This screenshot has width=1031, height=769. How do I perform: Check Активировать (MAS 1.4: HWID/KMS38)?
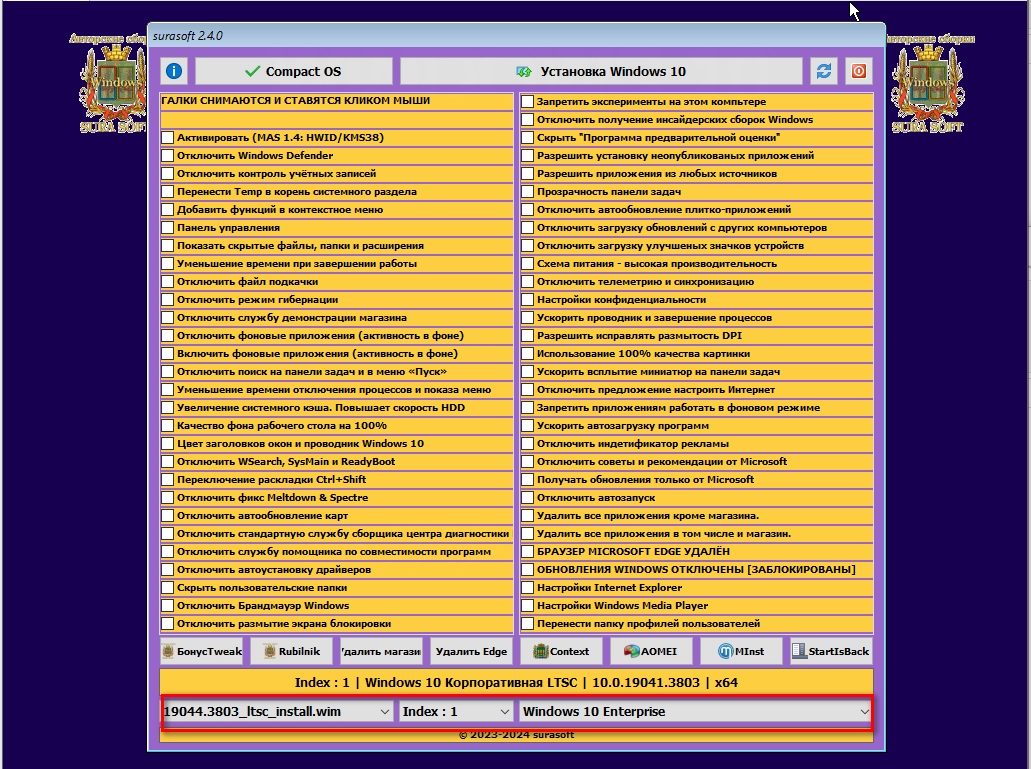coord(168,137)
